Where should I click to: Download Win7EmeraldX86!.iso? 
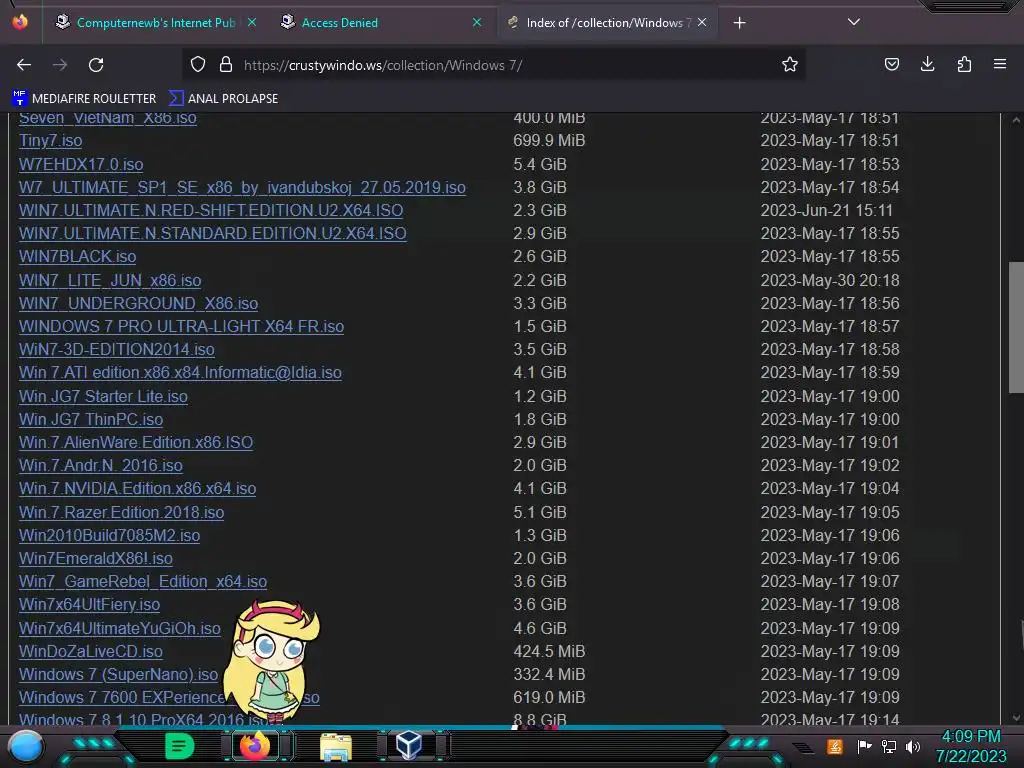pos(96,558)
